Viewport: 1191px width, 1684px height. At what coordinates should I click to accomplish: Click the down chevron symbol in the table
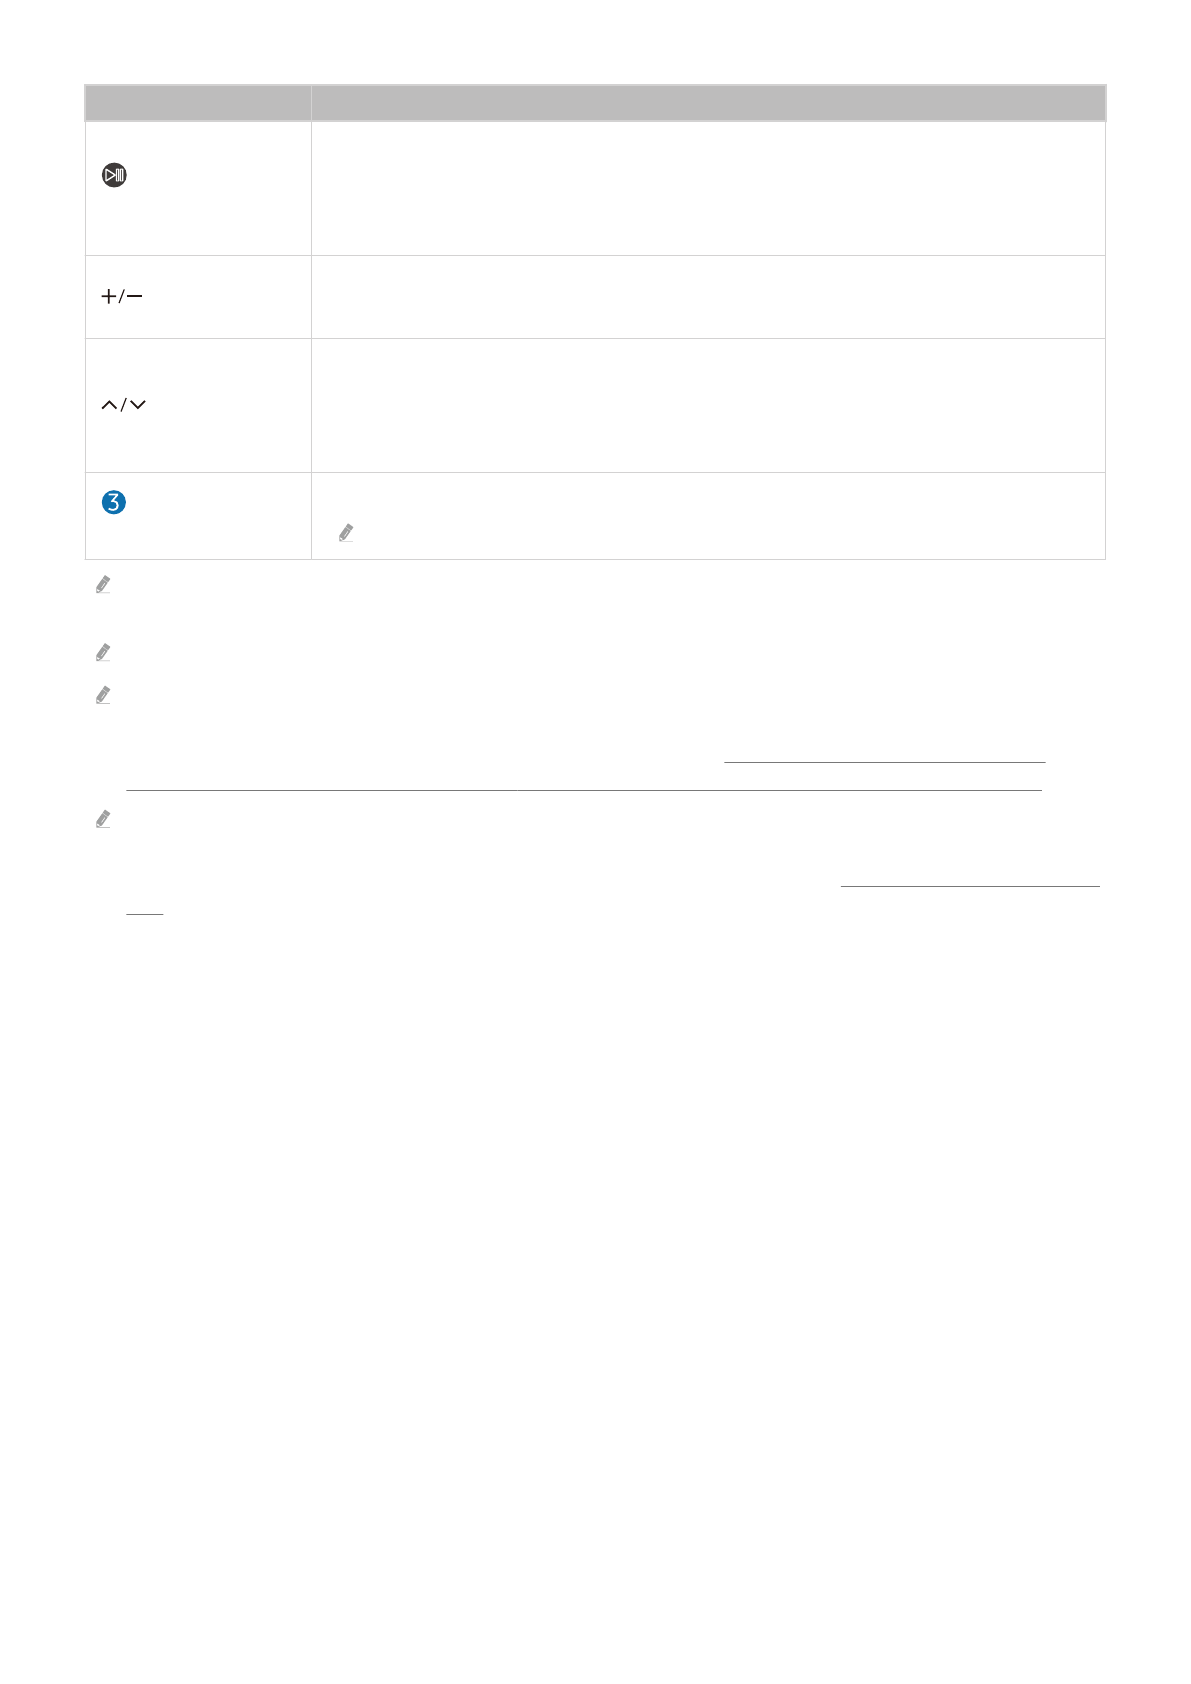[x=138, y=405]
